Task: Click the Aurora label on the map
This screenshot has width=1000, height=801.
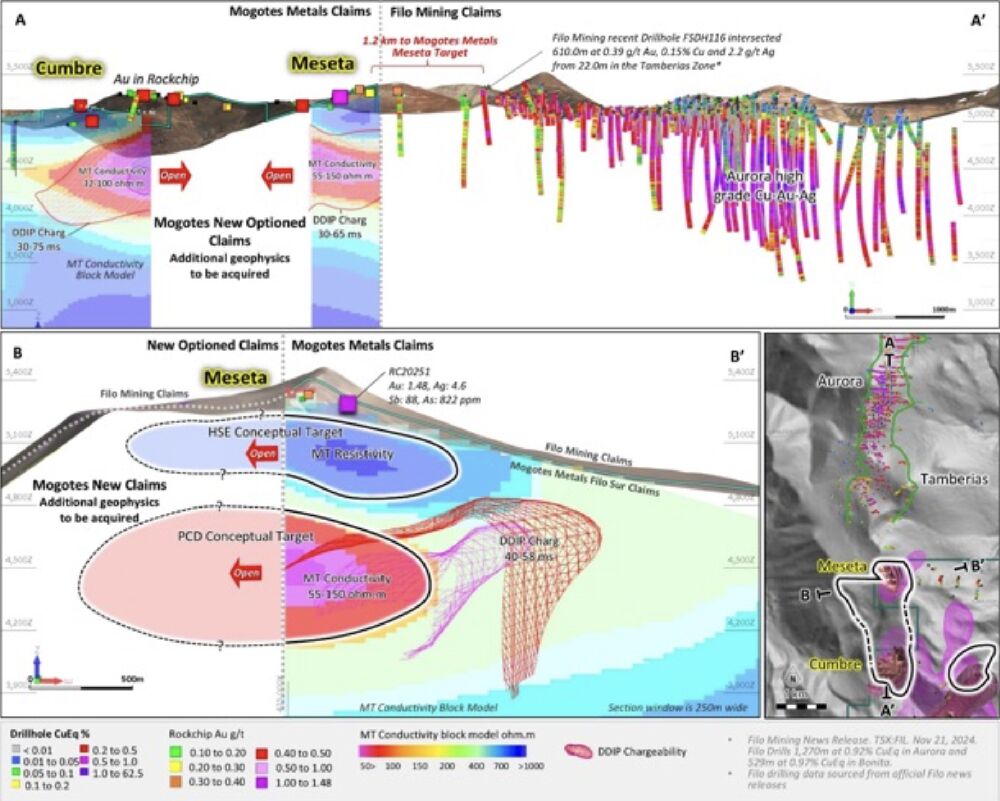Action: click(840, 381)
